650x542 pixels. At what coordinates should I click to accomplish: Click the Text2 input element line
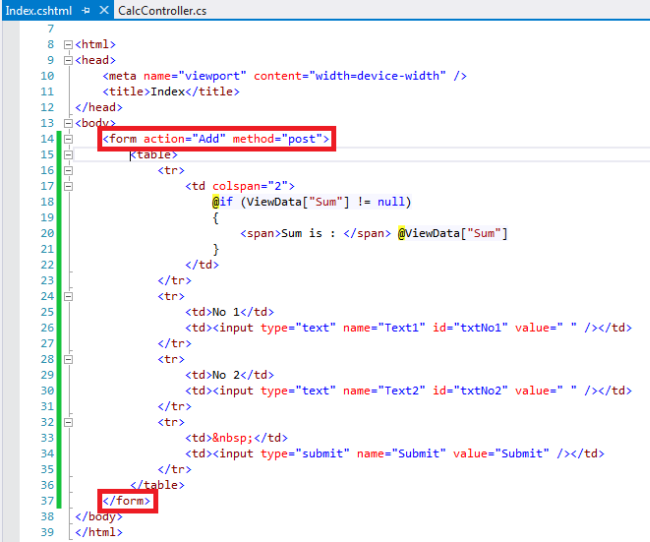pyautogui.click(x=408, y=391)
